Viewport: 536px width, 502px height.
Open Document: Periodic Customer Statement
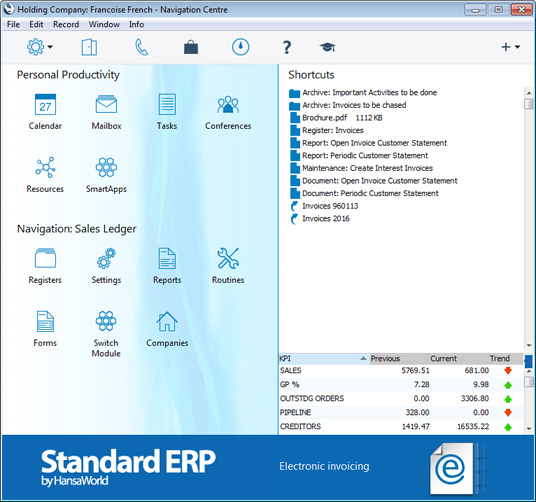[364, 194]
